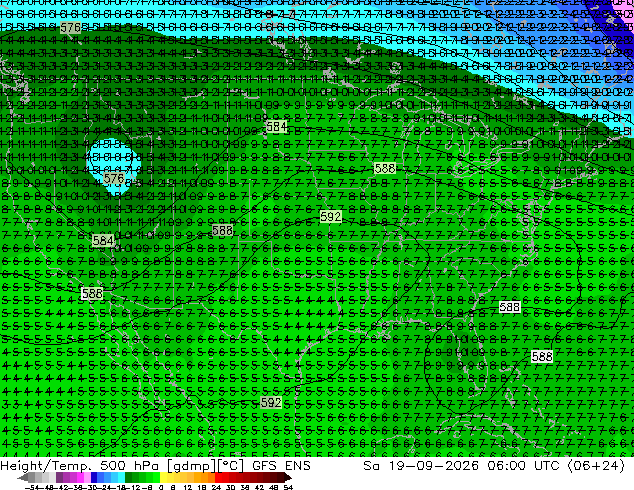Select the 592 contour label over the Gulf of Mexico
The height and width of the screenshot is (490, 634).
pos(271,402)
